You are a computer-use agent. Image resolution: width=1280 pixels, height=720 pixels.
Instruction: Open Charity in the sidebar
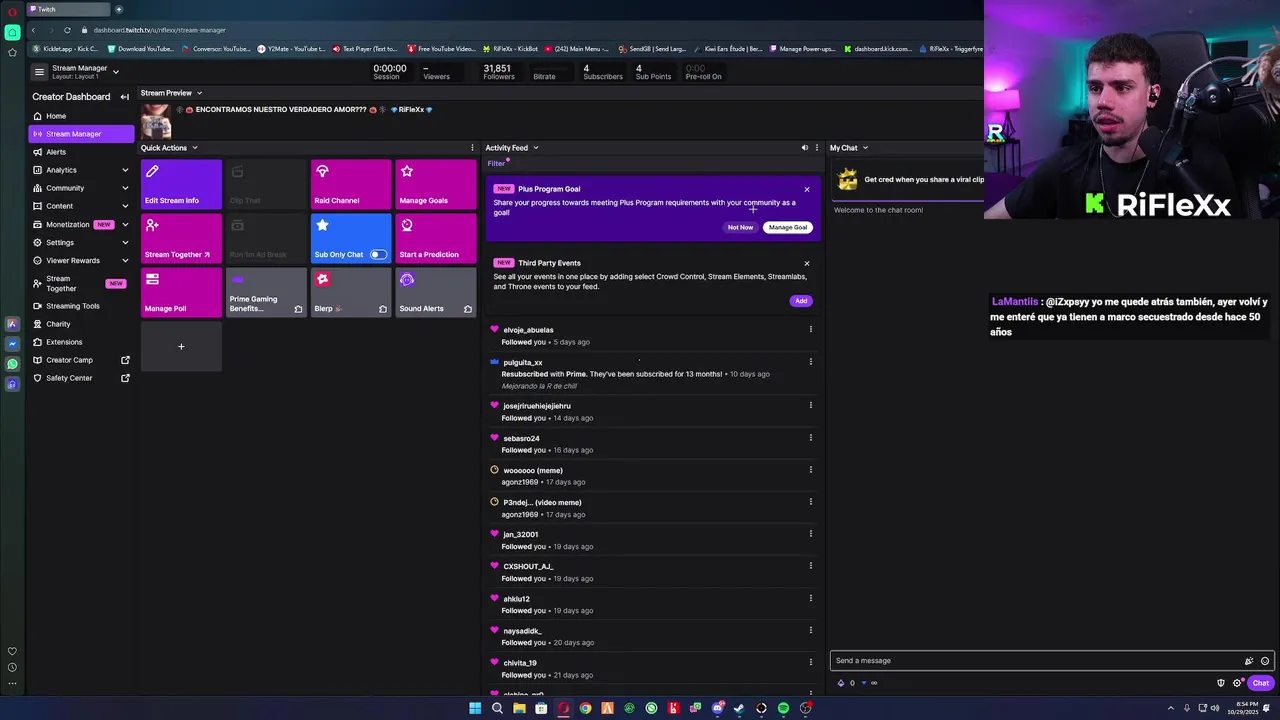tap(81, 324)
